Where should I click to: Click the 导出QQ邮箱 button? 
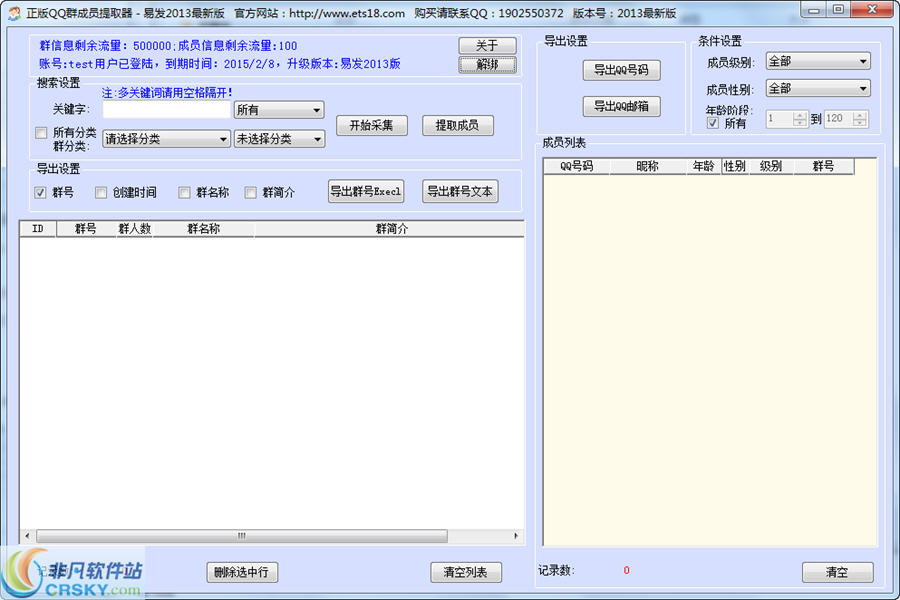tap(622, 106)
